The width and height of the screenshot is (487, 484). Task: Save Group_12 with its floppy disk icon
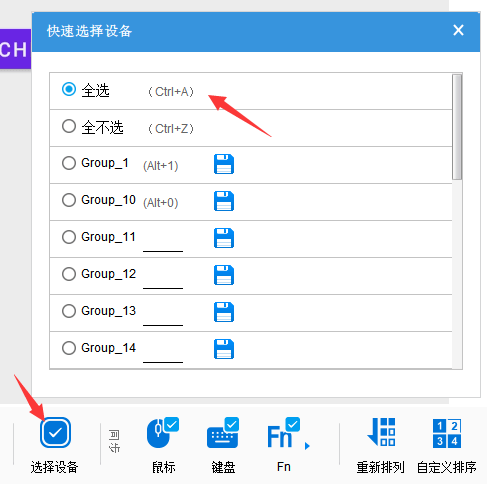pyautogui.click(x=224, y=275)
